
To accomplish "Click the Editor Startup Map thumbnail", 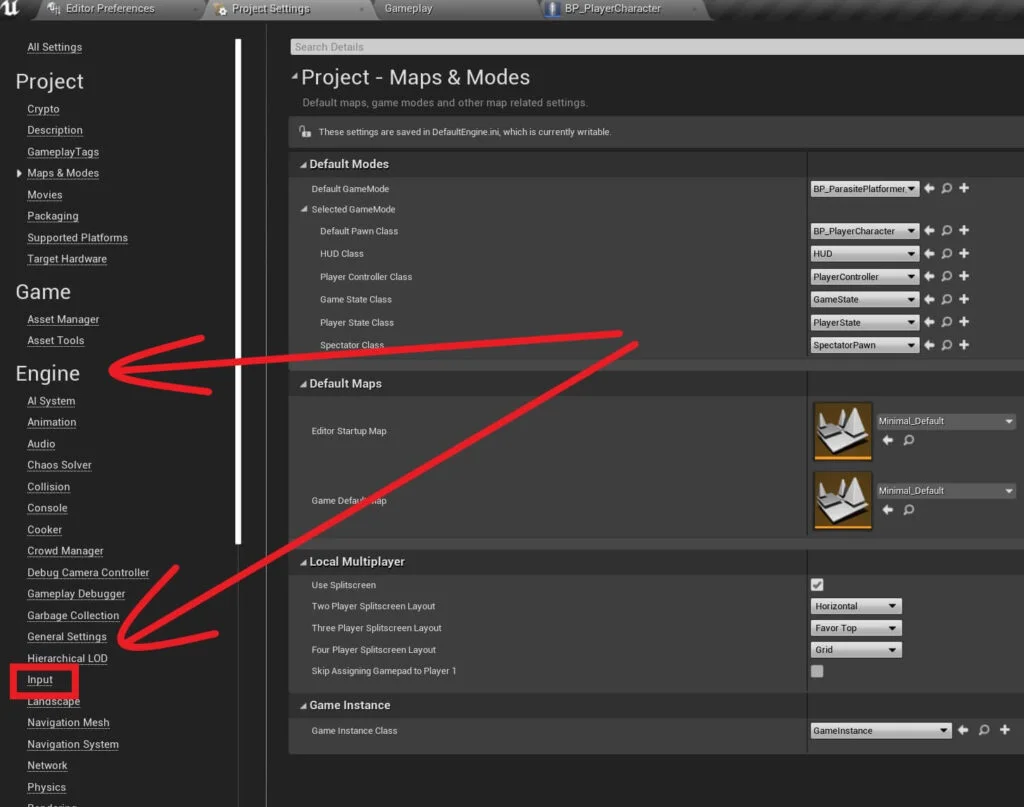I will (842, 431).
